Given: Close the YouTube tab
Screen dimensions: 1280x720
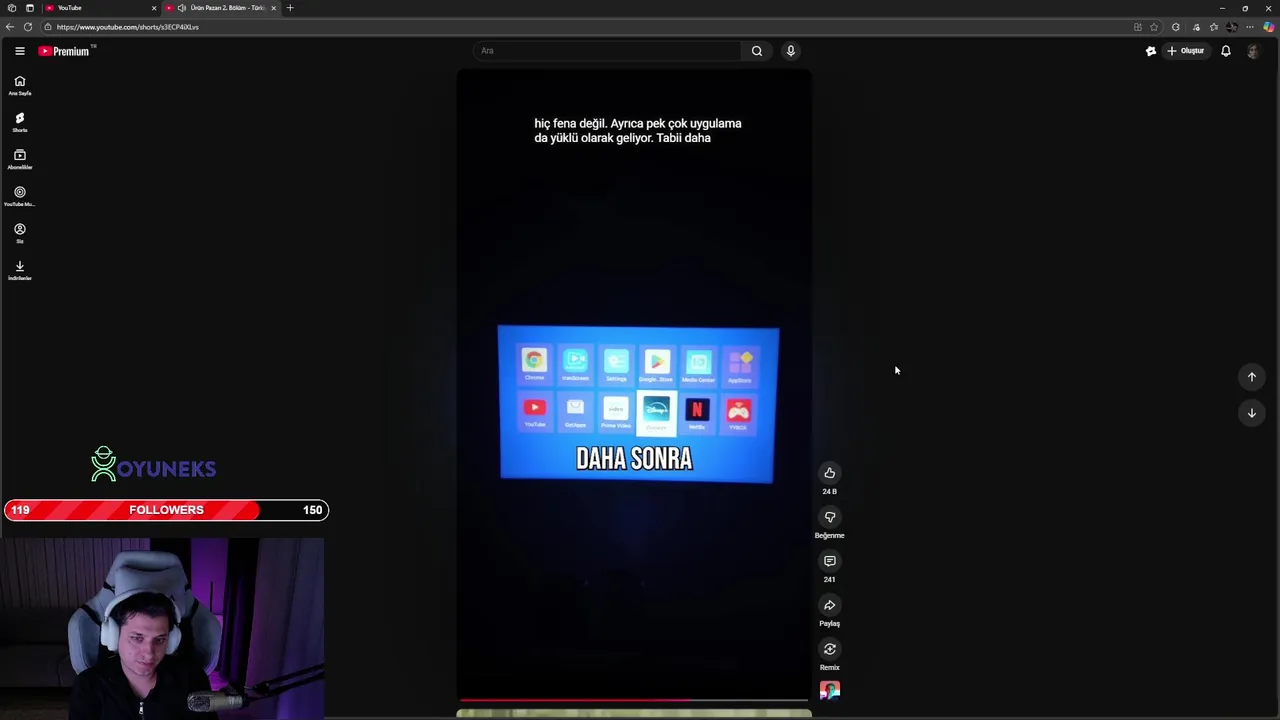Looking at the screenshot, I should (x=154, y=8).
